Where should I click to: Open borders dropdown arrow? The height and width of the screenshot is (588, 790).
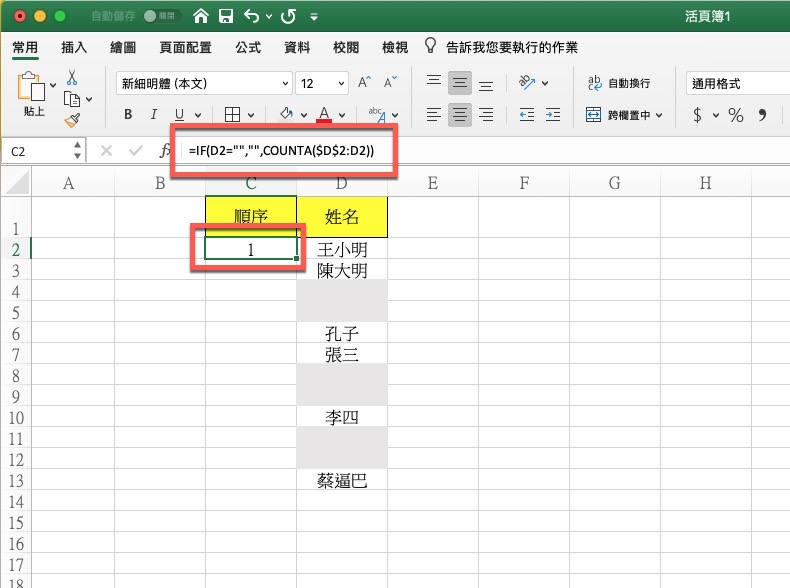251,115
